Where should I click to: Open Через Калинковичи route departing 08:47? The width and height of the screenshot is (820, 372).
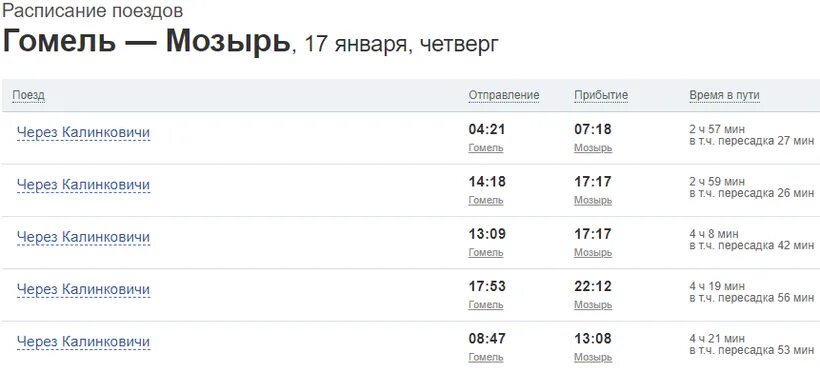tap(83, 342)
